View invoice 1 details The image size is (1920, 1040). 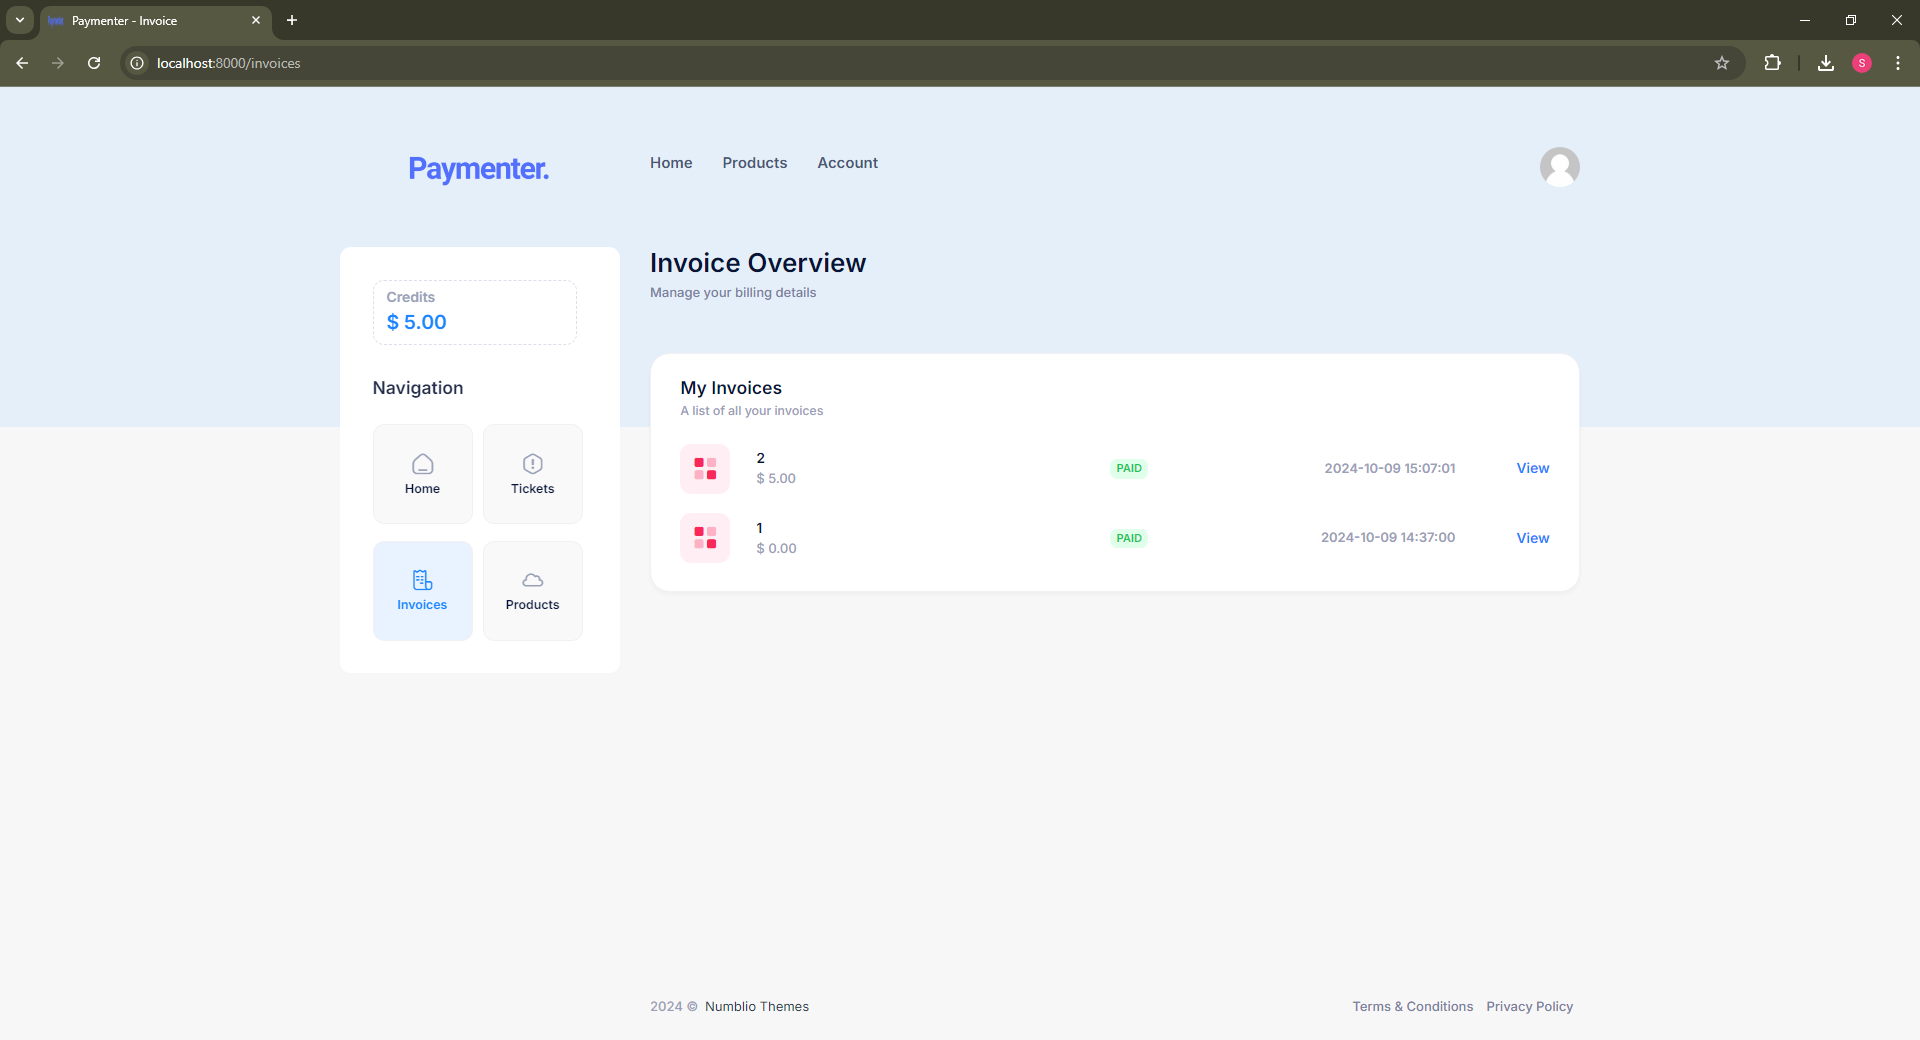click(x=1532, y=538)
